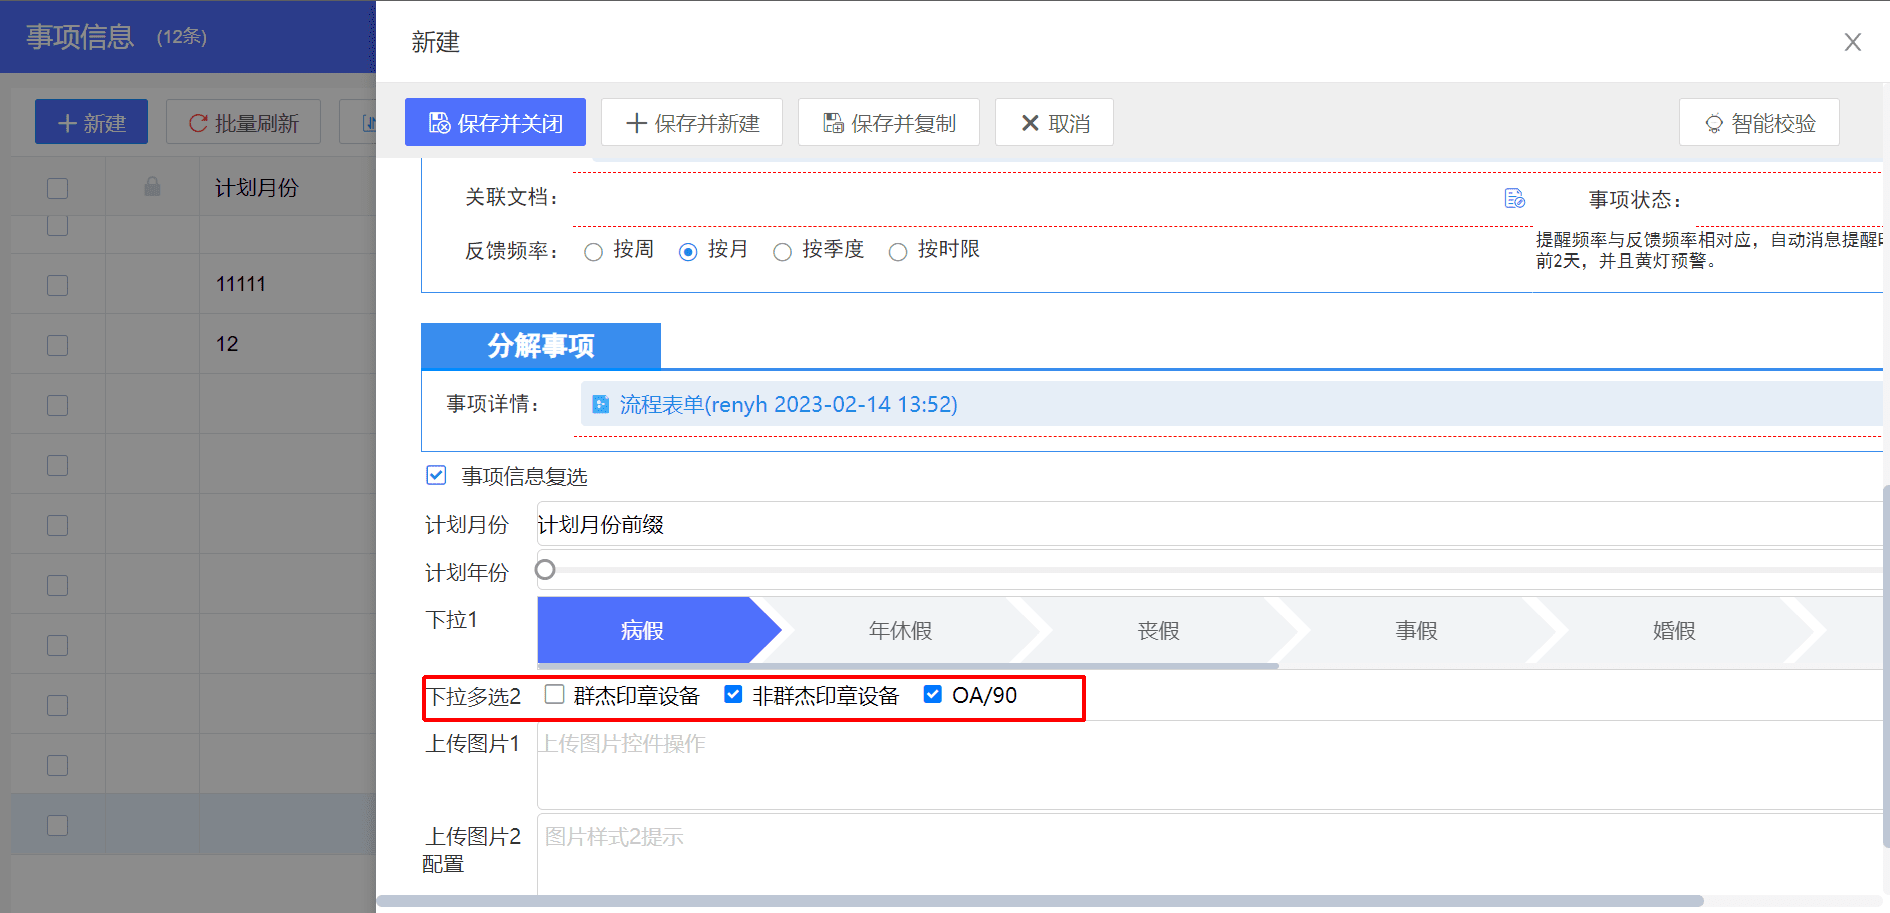
Task: Close the 新建 dialog with X
Action: pos(1853,42)
